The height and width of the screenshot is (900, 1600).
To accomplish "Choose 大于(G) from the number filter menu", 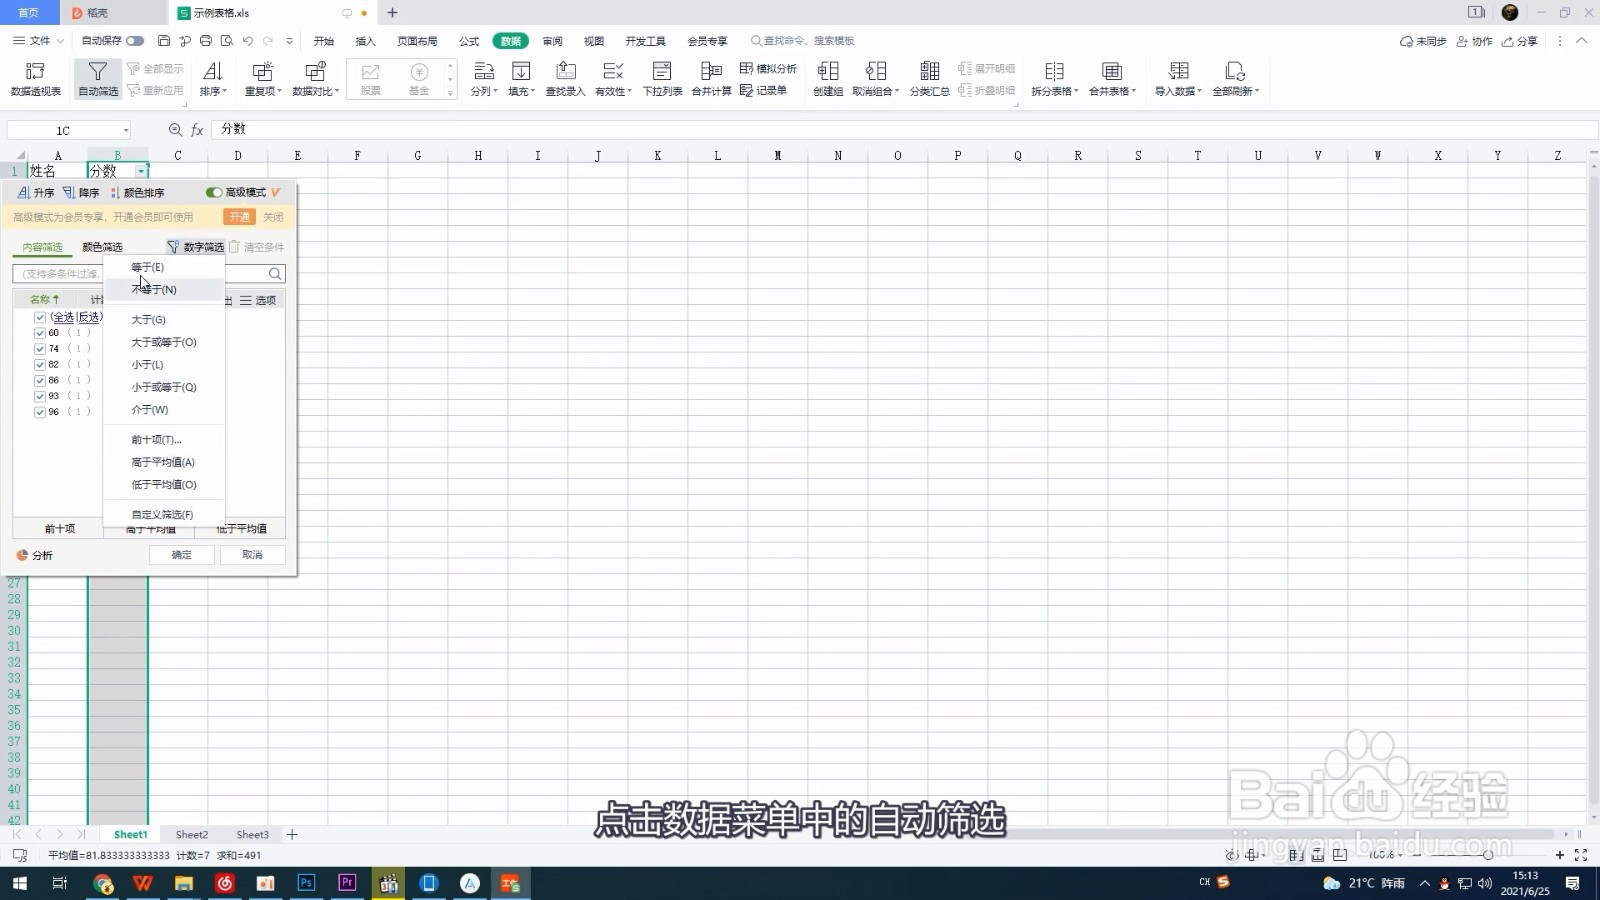I will pos(147,319).
